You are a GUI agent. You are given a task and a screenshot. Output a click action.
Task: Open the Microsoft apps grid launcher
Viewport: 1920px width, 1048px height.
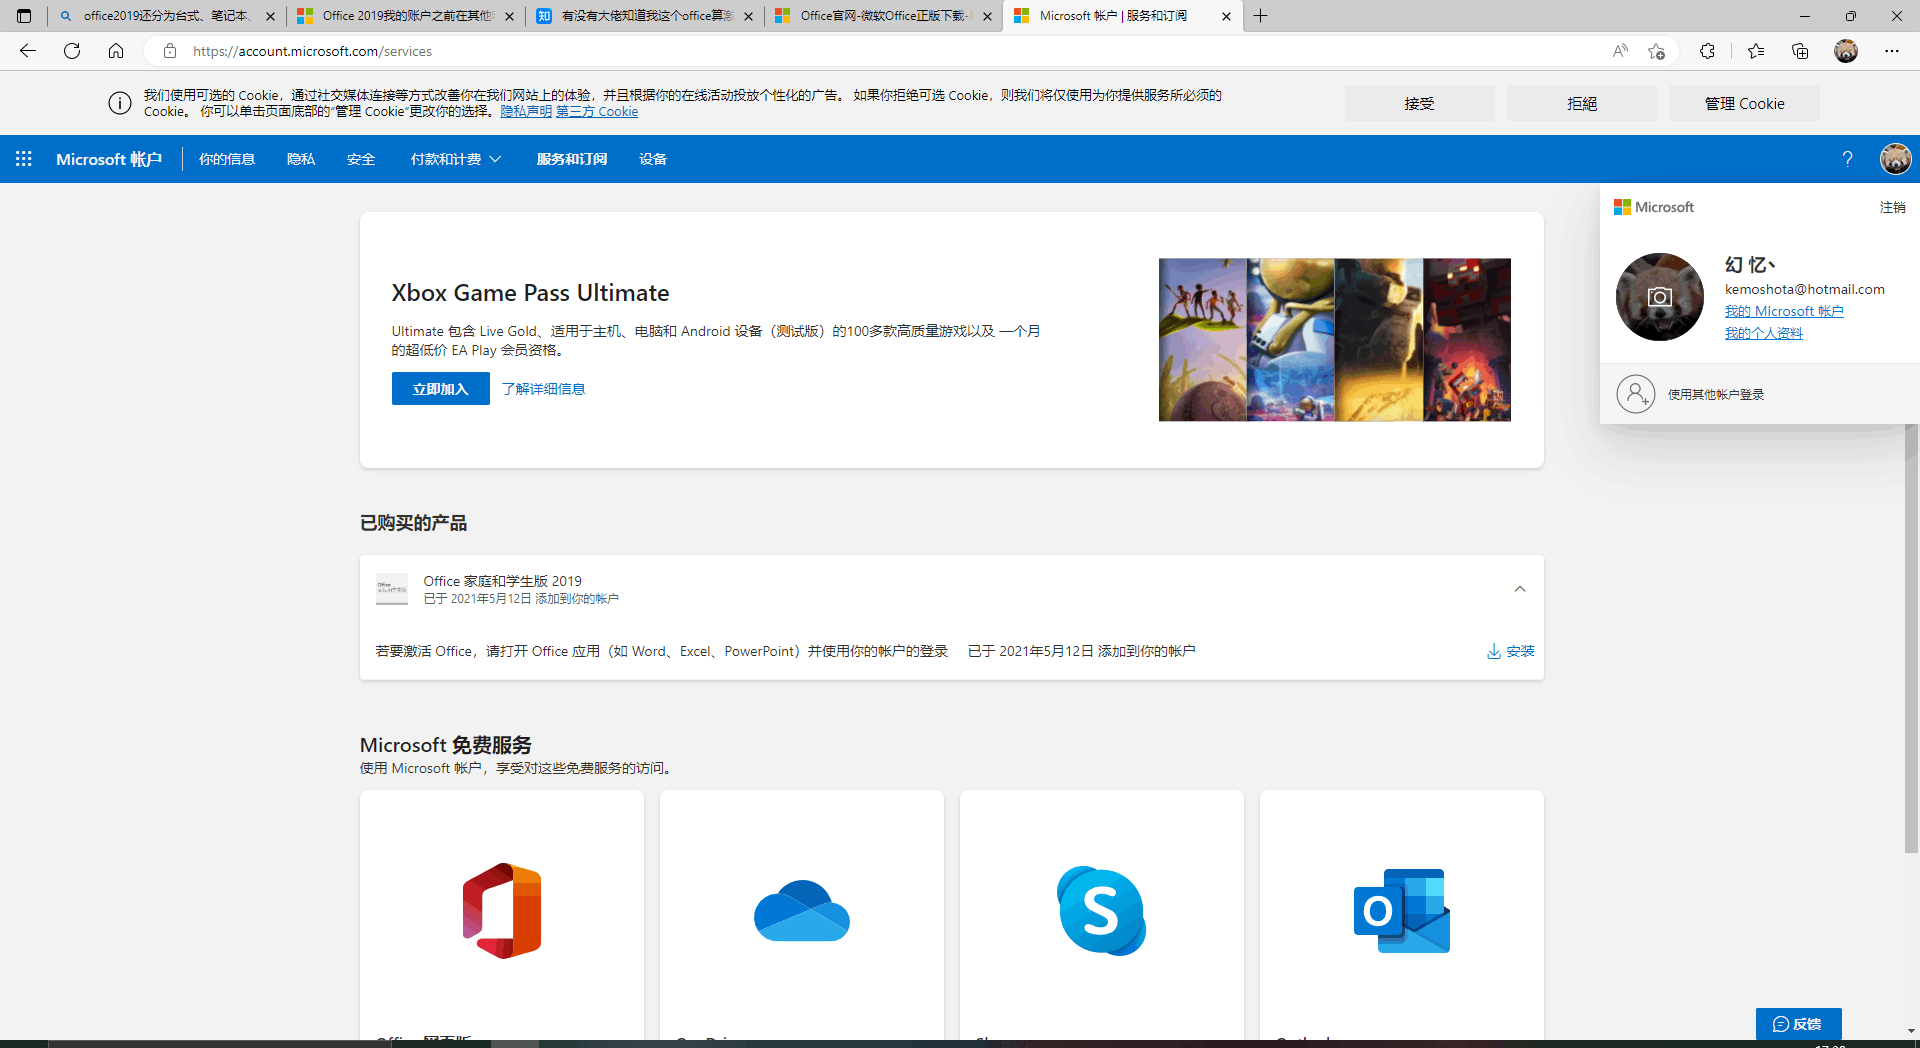(24, 159)
